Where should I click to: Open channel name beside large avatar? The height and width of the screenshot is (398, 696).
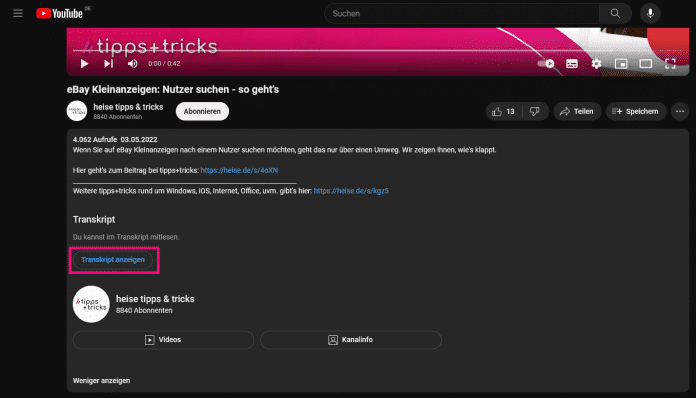click(155, 299)
